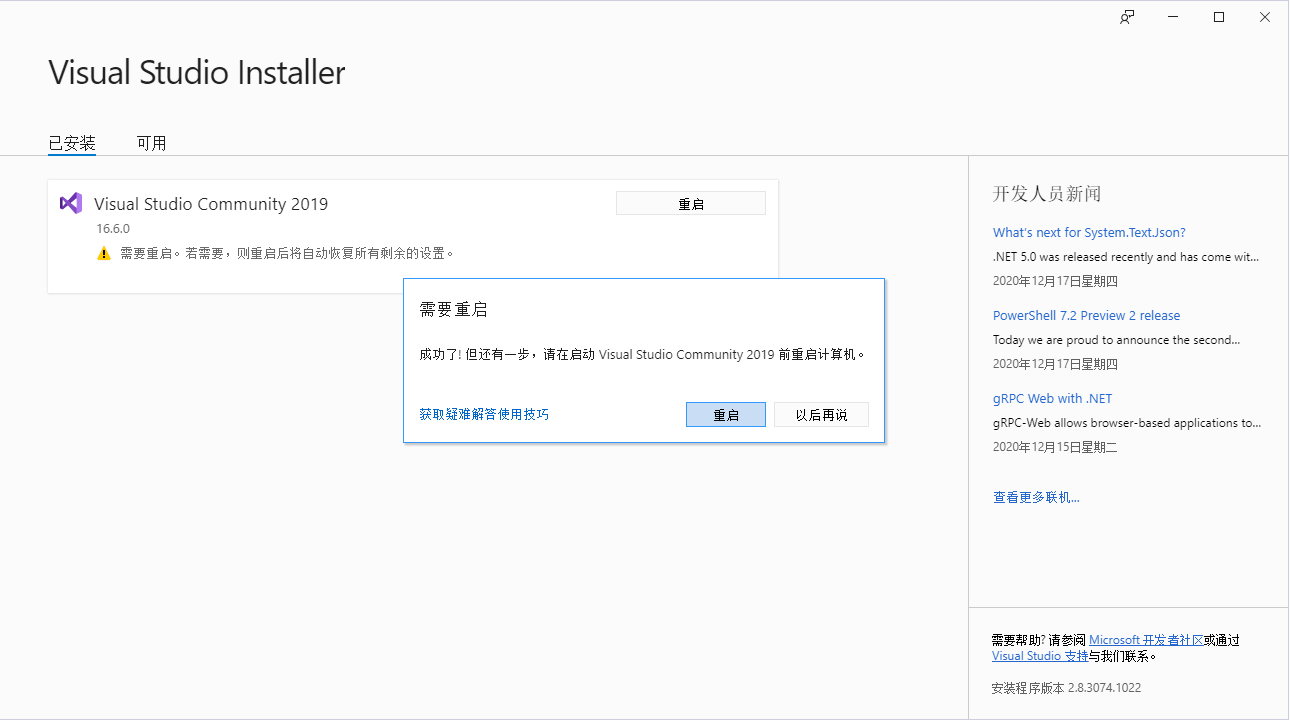Screen dimensions: 1290x720
Task: Open gRPC Web with .NET news link
Action: [x=1052, y=398]
